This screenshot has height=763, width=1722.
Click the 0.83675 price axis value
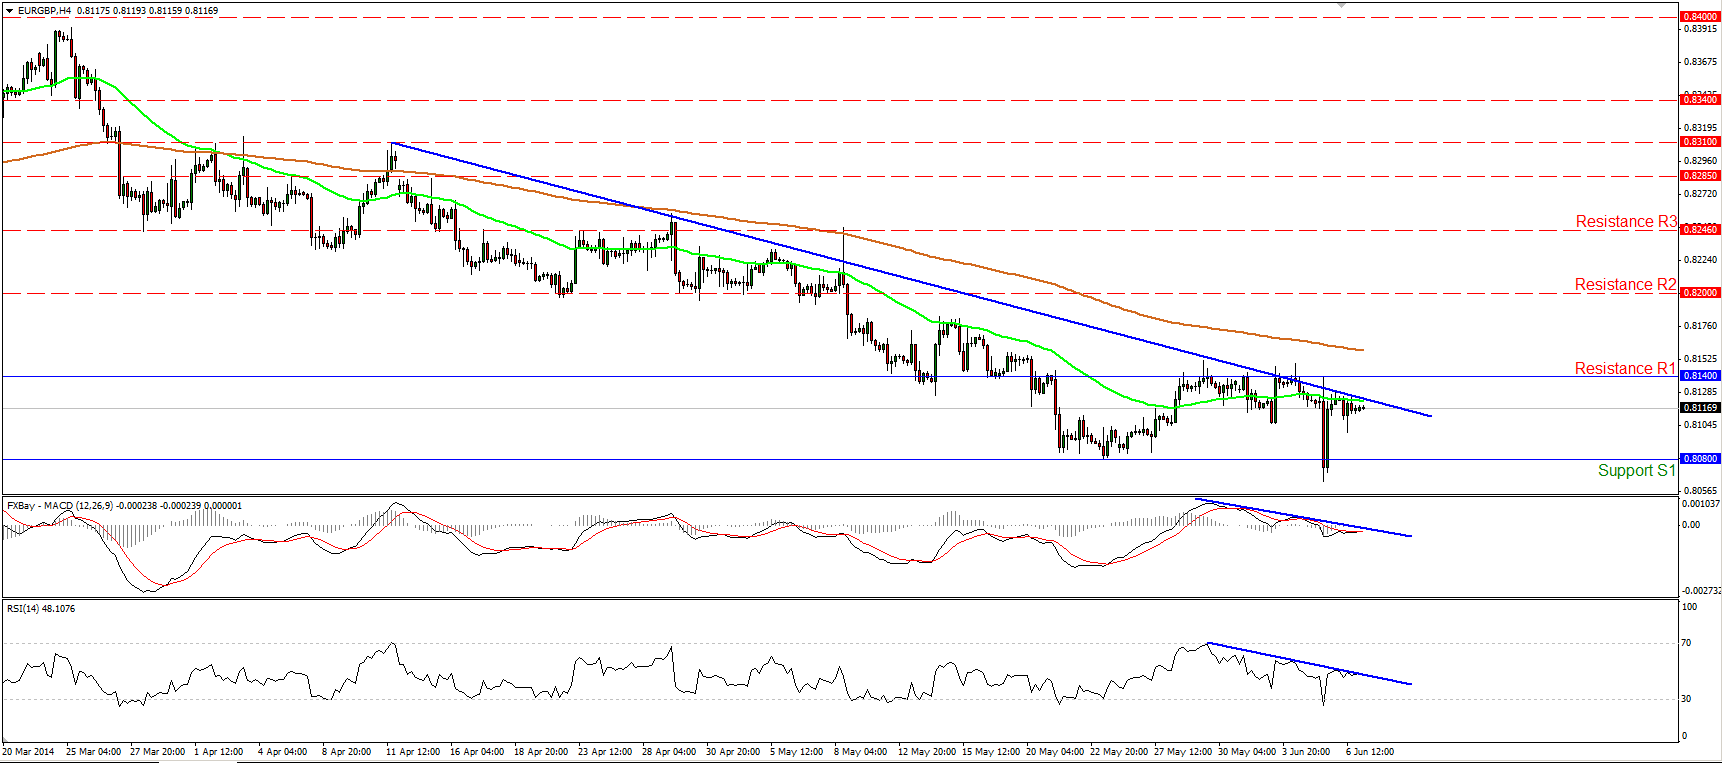pos(1701,62)
